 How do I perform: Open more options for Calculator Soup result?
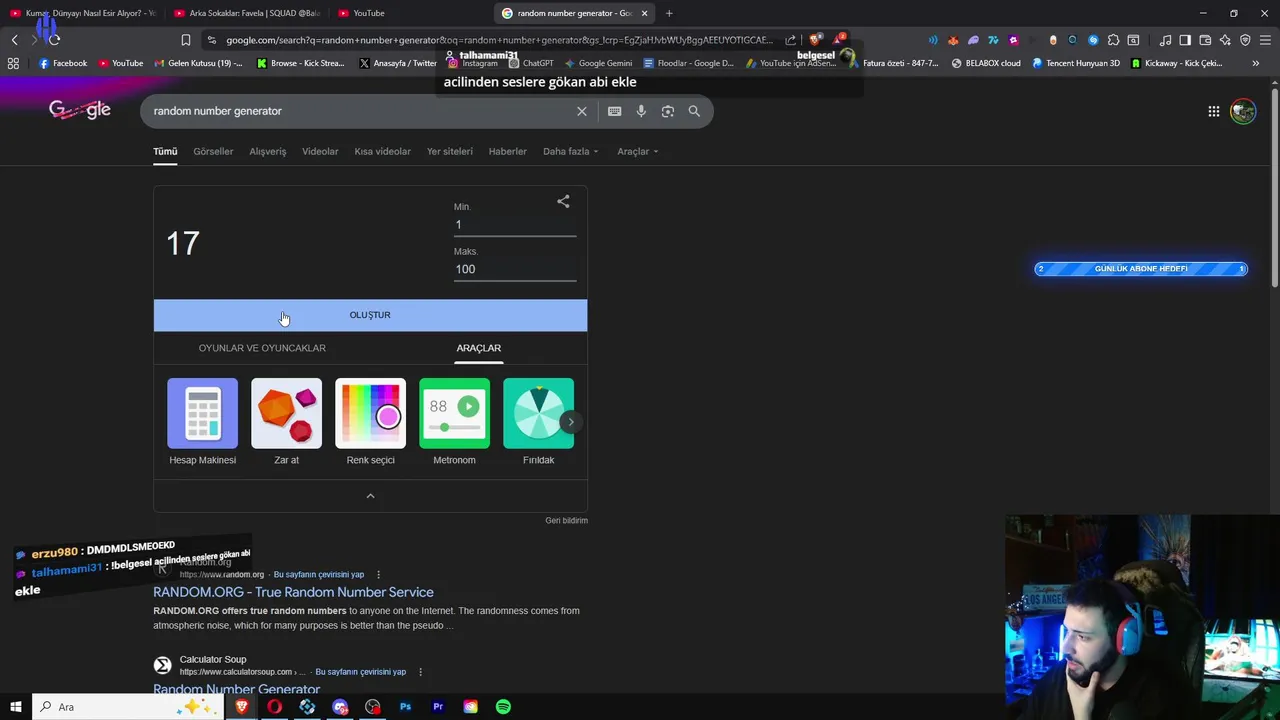(420, 672)
